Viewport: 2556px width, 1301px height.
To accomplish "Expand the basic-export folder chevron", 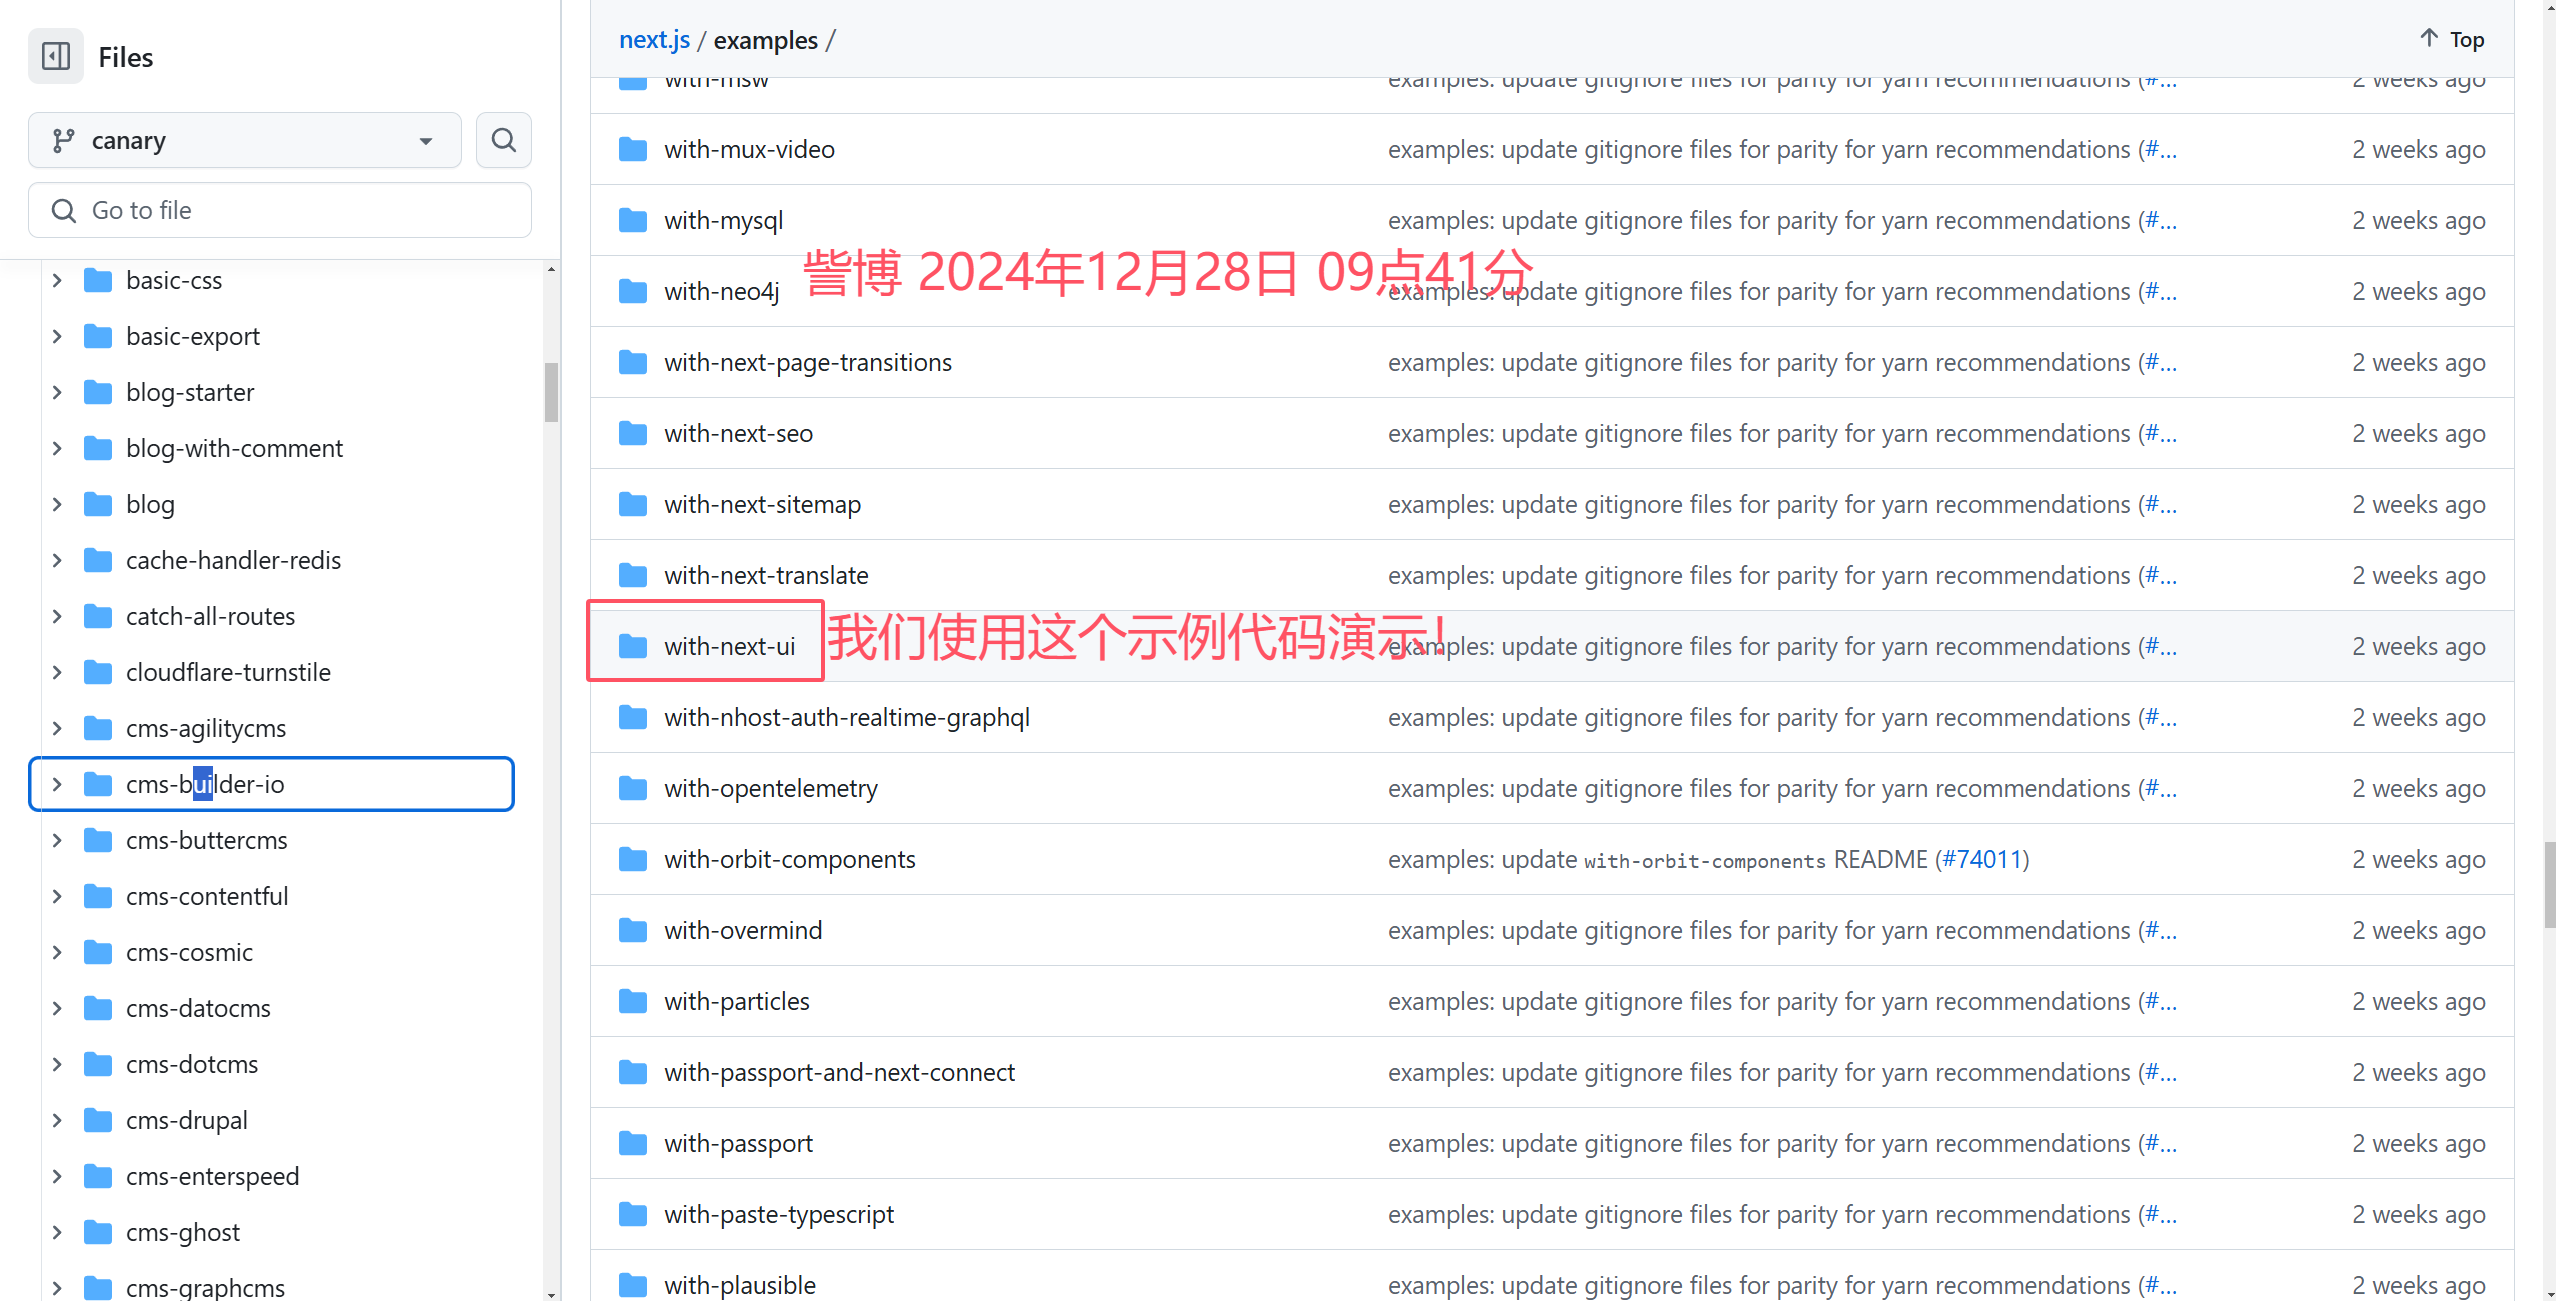I will [x=57, y=337].
